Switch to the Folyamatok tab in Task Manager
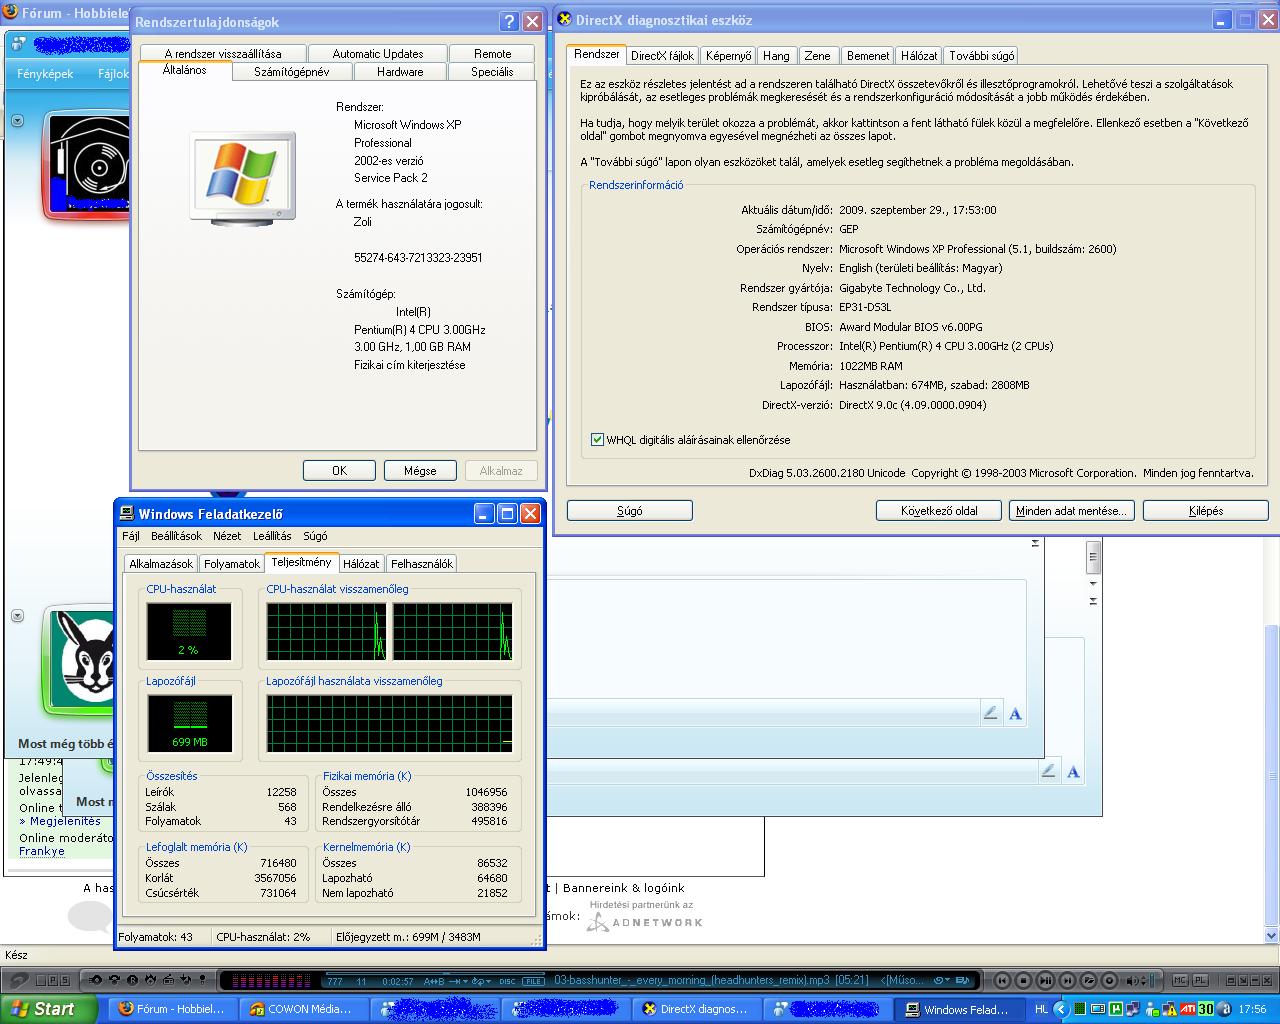Viewport: 1280px width, 1024px height. tap(232, 564)
